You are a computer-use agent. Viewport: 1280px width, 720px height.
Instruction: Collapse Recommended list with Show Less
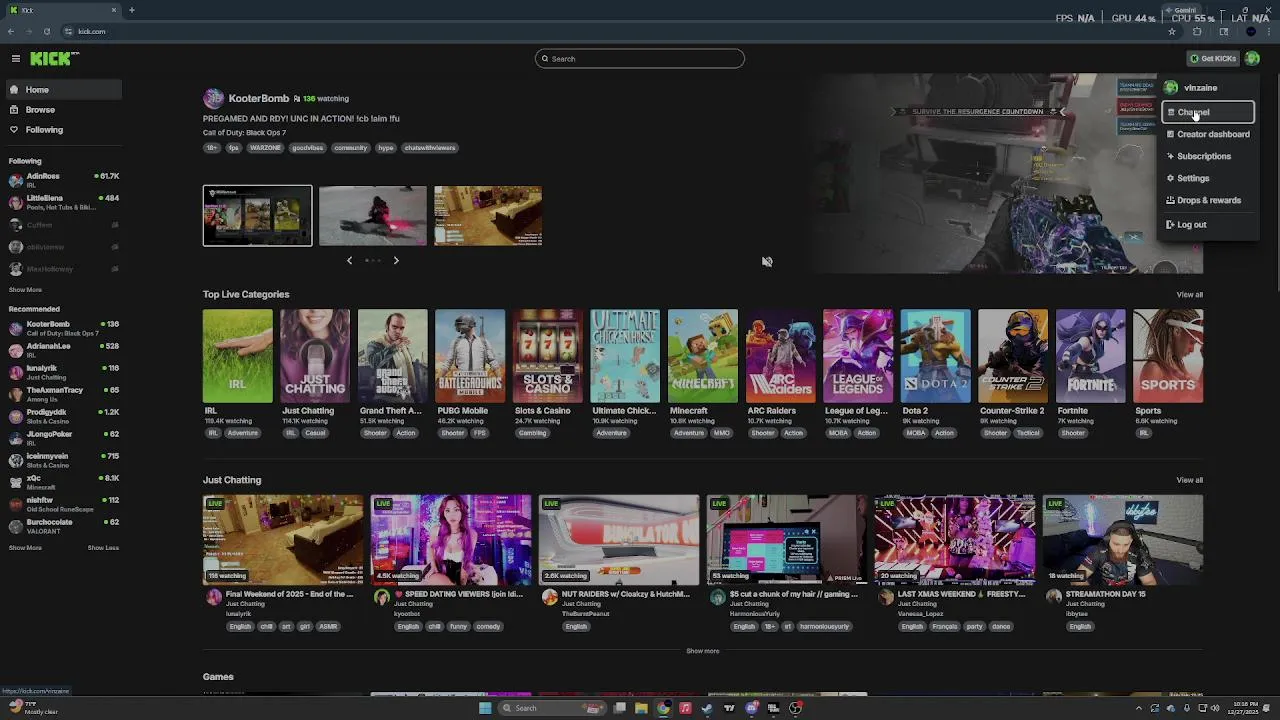103,548
